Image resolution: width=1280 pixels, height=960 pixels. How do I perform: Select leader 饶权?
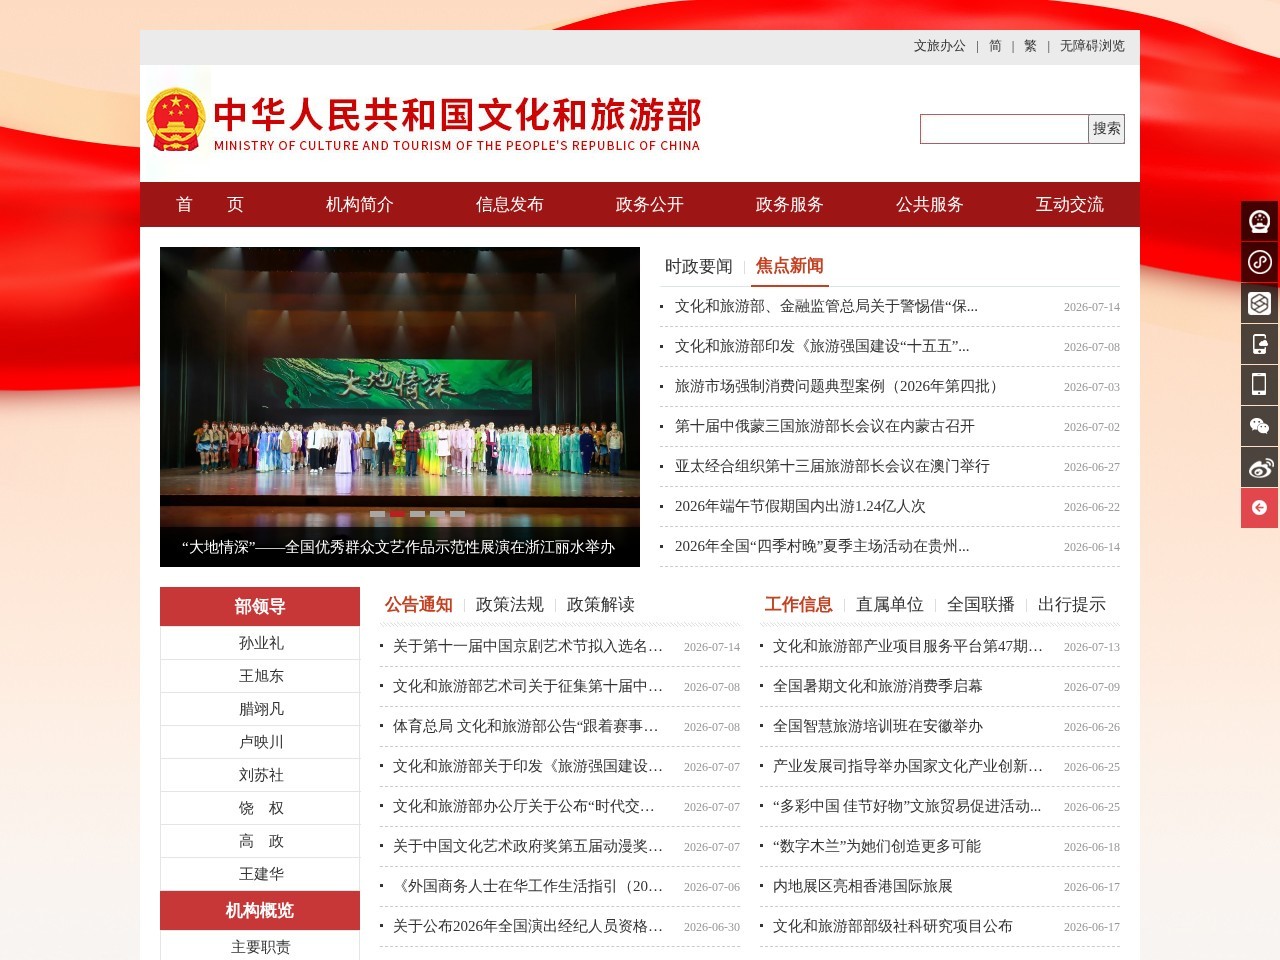pyautogui.click(x=261, y=808)
